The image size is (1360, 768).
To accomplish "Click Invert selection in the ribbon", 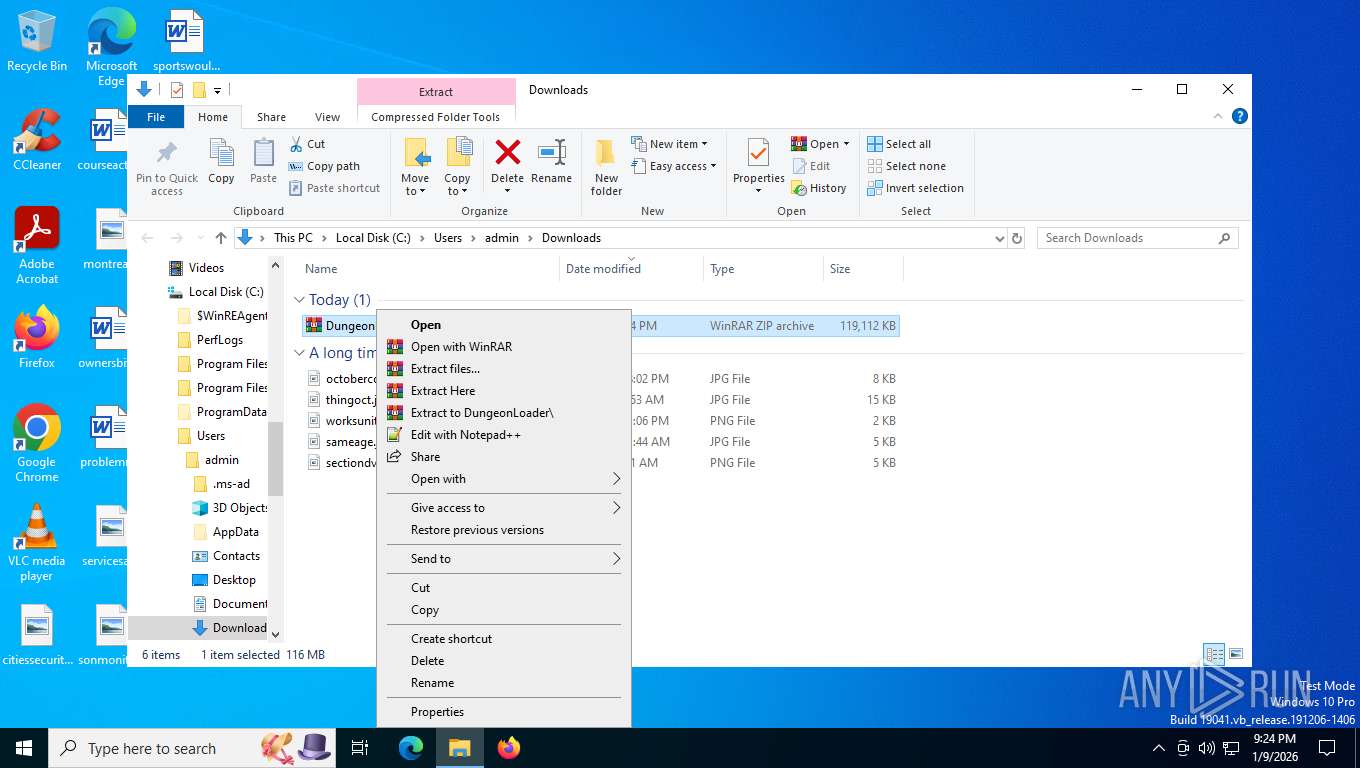I will (915, 188).
